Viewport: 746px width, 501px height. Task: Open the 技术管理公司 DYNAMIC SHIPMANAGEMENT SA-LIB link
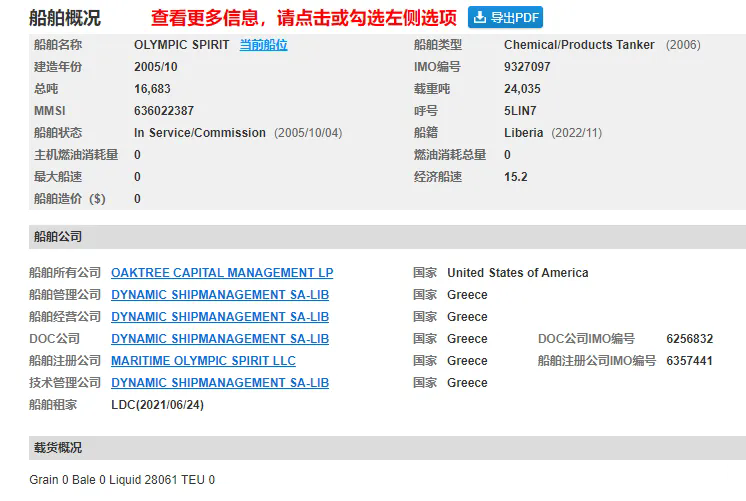220,383
